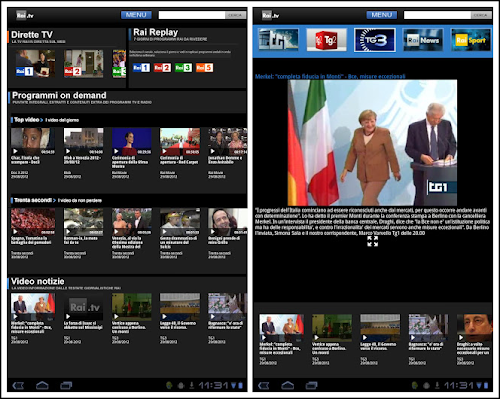Play the Draghi video in right bottom strip
The height and width of the screenshot is (399, 500).
pos(474,328)
